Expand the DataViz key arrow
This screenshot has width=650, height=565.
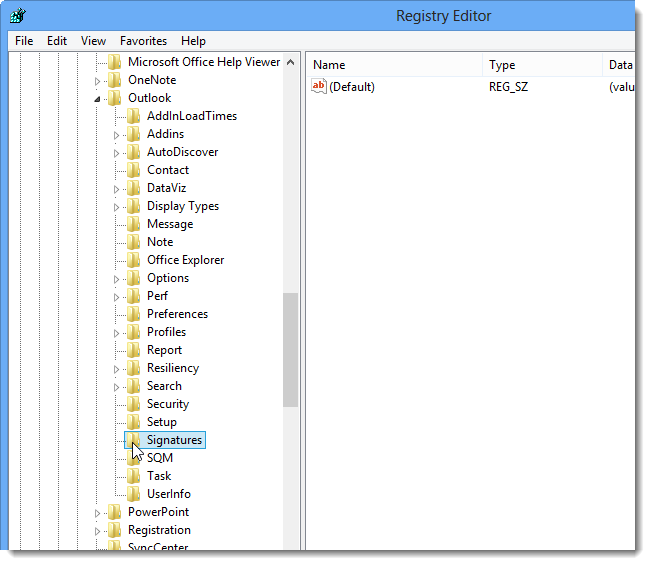click(x=116, y=189)
